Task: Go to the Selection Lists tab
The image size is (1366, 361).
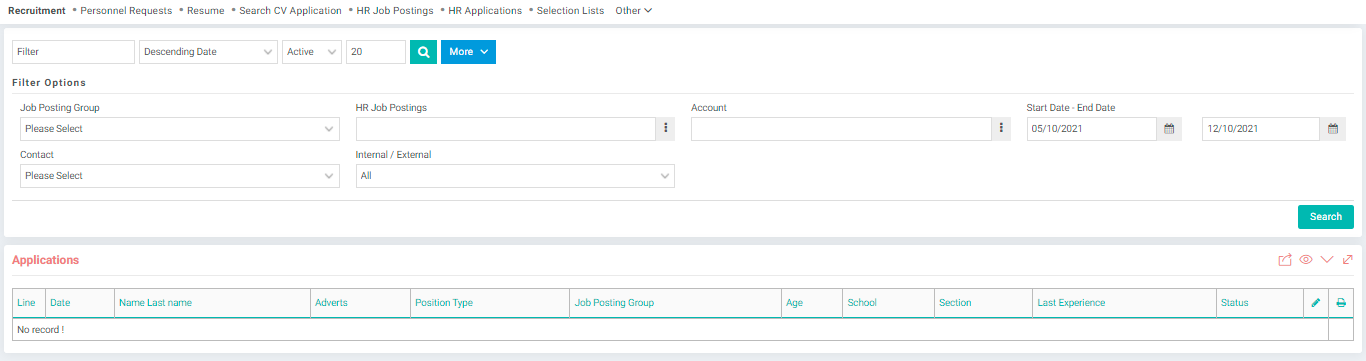Action: (x=570, y=11)
